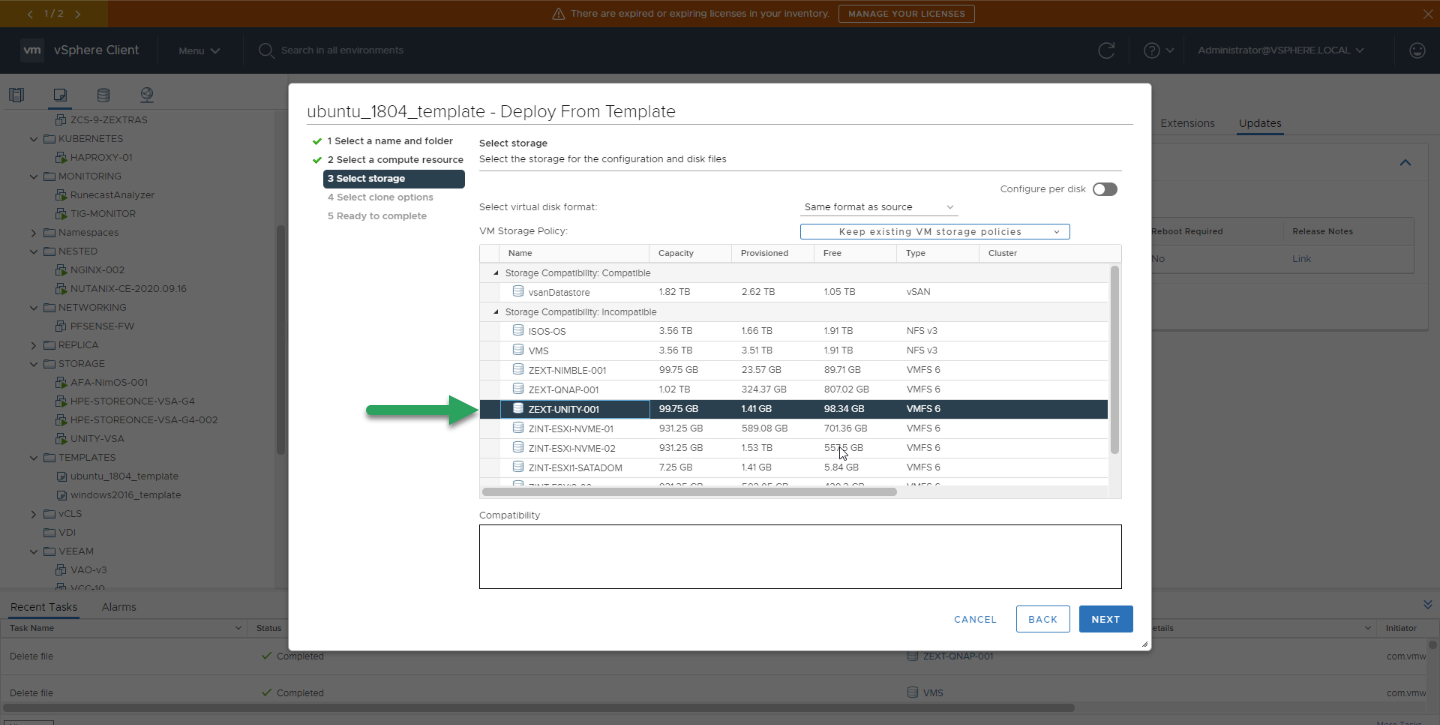Dismiss the license warning banner with X
Screen dimensions: 1440x725
pyautogui.click(x=1427, y=14)
